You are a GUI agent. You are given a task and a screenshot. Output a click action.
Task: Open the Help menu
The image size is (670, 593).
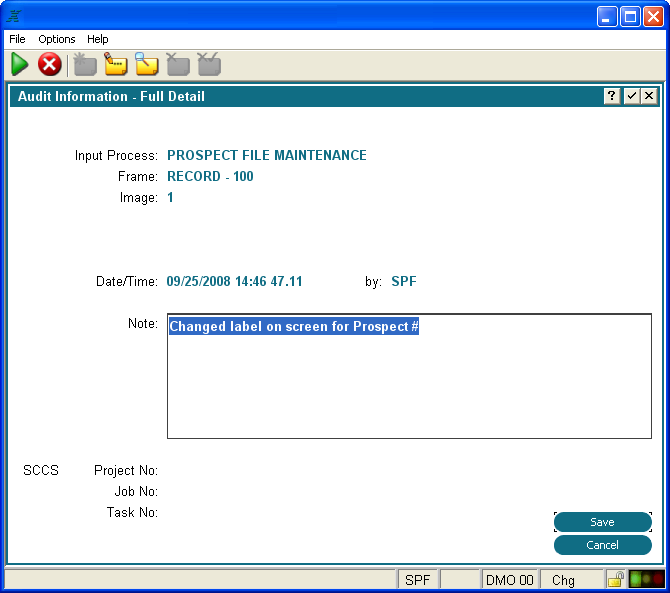point(98,39)
